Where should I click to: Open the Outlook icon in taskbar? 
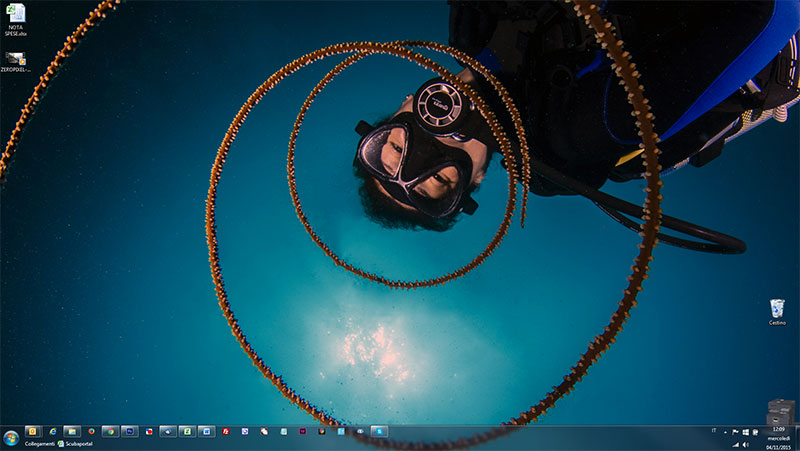point(33,431)
